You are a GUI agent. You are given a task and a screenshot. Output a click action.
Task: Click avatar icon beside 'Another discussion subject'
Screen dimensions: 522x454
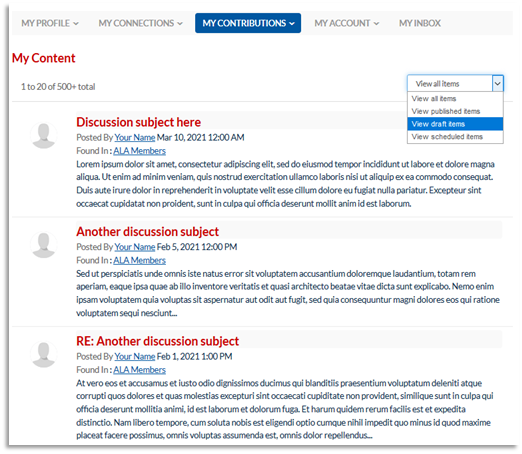44,245
